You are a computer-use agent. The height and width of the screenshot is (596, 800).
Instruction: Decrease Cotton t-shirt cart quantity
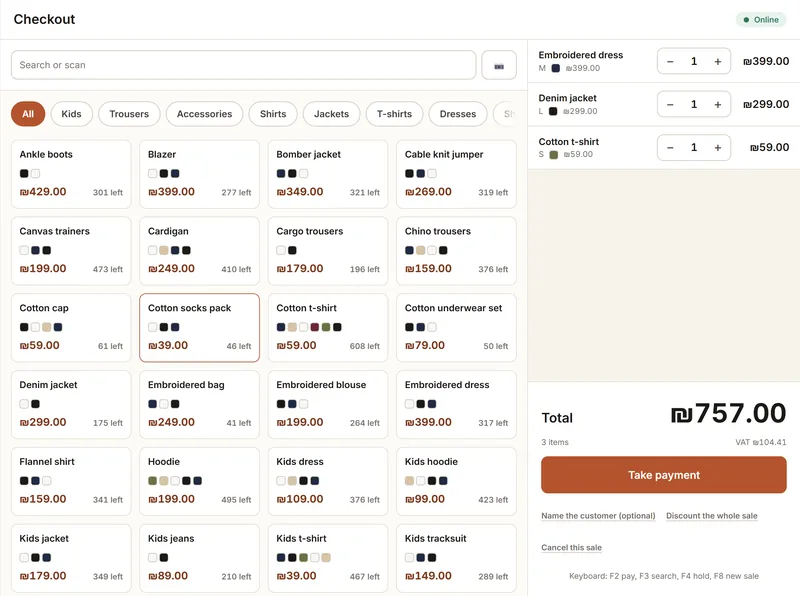pos(670,147)
